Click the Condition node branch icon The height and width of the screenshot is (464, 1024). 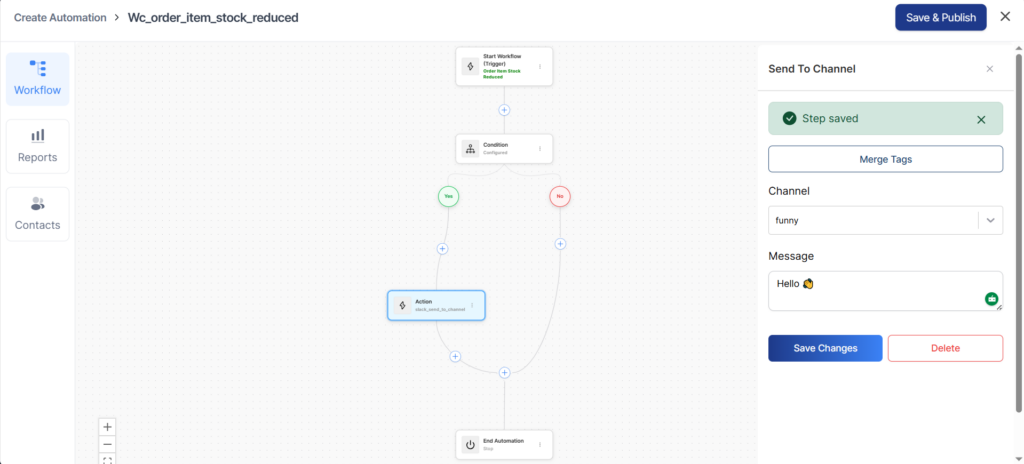[x=470, y=149]
